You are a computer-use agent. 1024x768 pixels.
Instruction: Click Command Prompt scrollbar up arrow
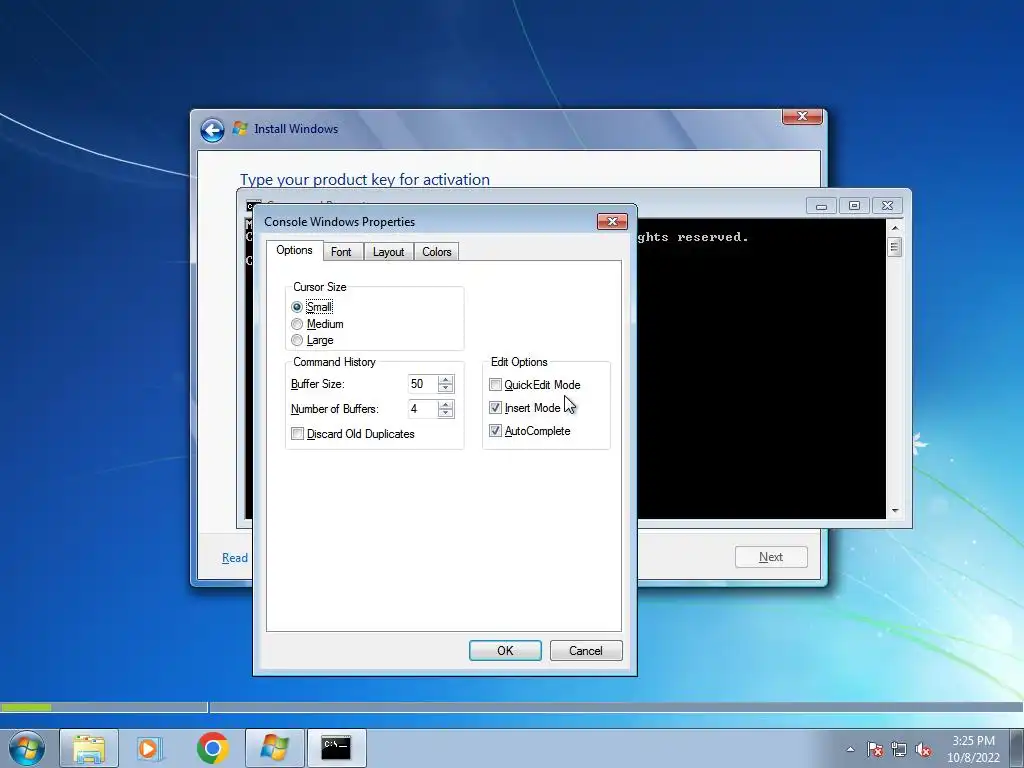pyautogui.click(x=895, y=228)
